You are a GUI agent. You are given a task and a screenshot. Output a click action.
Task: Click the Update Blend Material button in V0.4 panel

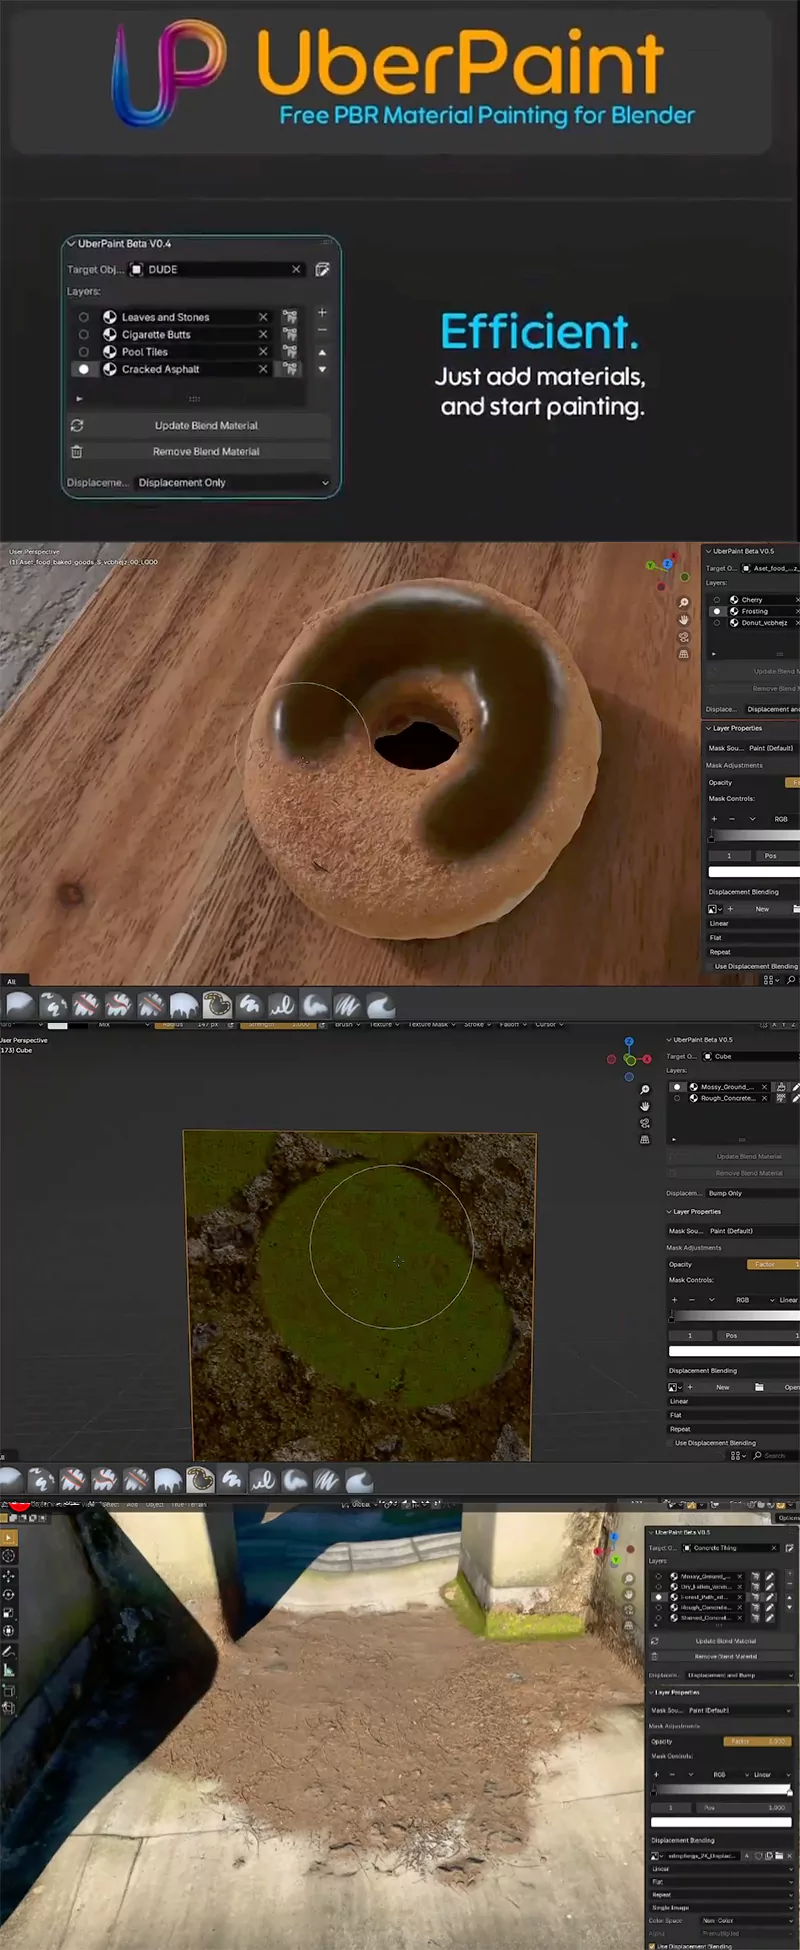point(206,426)
